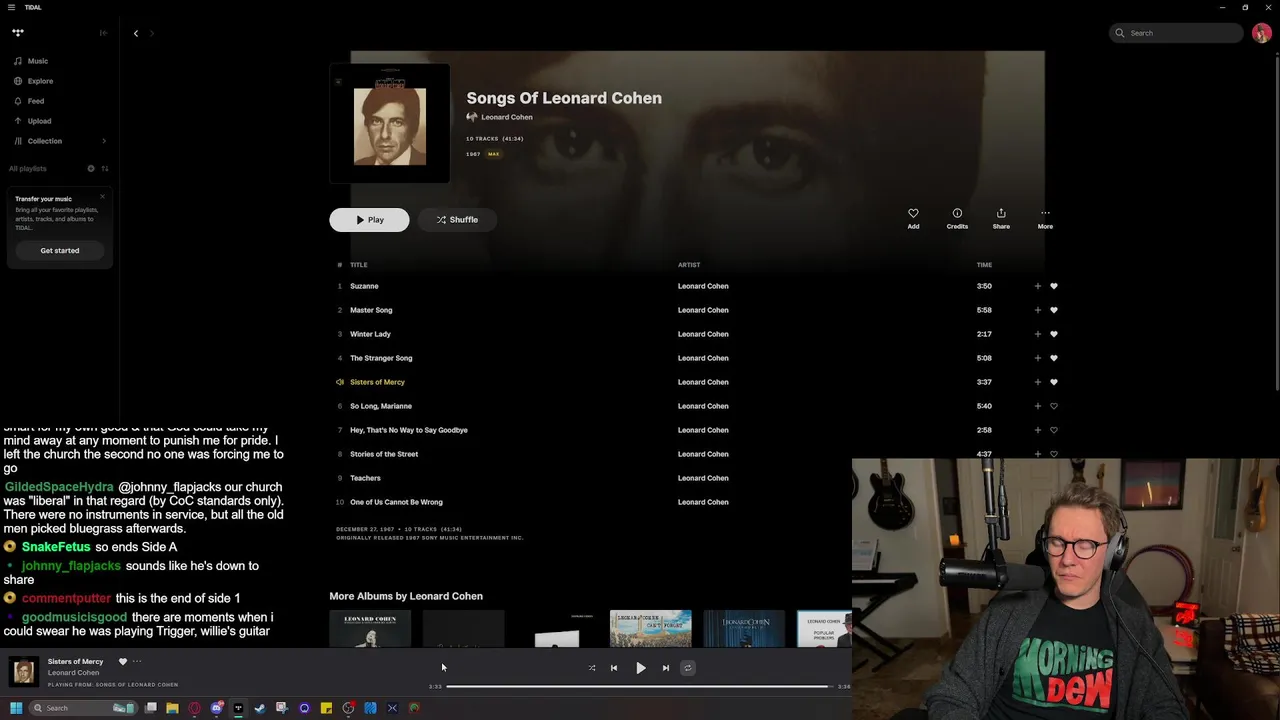
Task: Unlike The Stranger Song via heart
Action: click(x=1054, y=358)
